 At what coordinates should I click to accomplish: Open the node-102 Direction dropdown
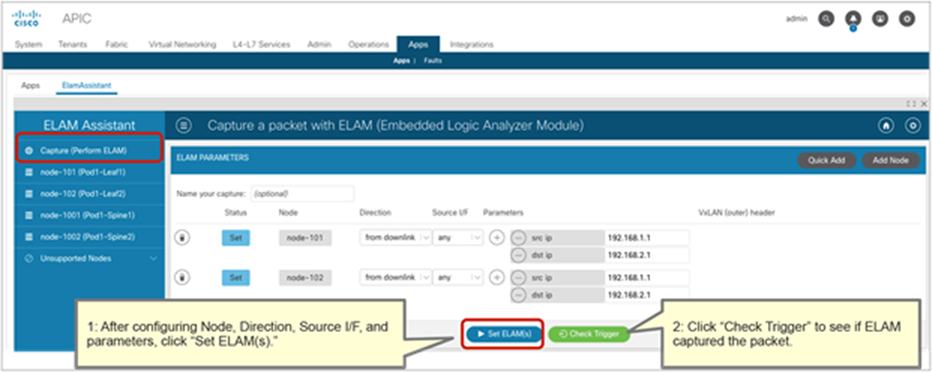click(395, 277)
